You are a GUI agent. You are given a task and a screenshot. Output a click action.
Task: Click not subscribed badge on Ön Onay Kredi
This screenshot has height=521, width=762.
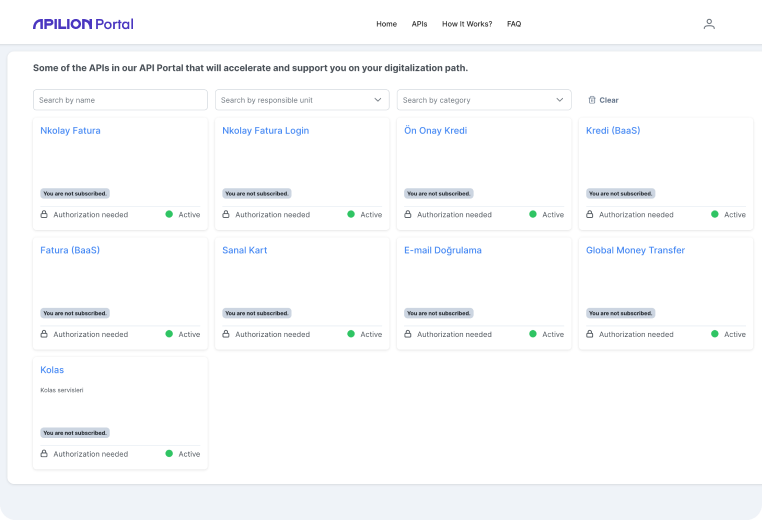click(x=439, y=193)
